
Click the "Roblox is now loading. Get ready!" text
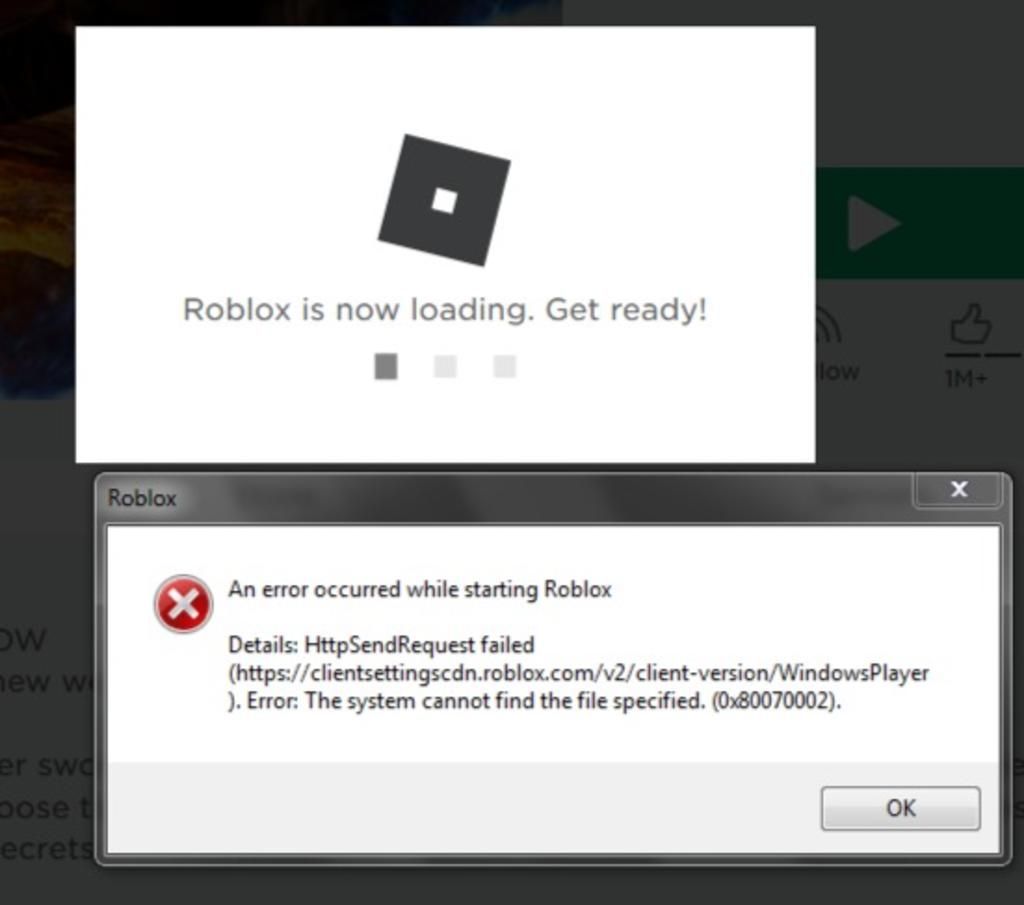tap(445, 310)
